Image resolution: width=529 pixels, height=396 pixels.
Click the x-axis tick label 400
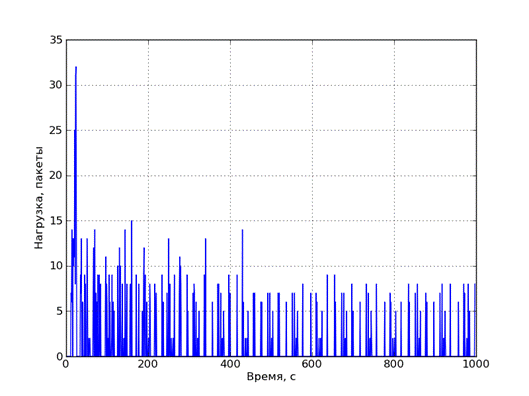pyautogui.click(x=230, y=364)
